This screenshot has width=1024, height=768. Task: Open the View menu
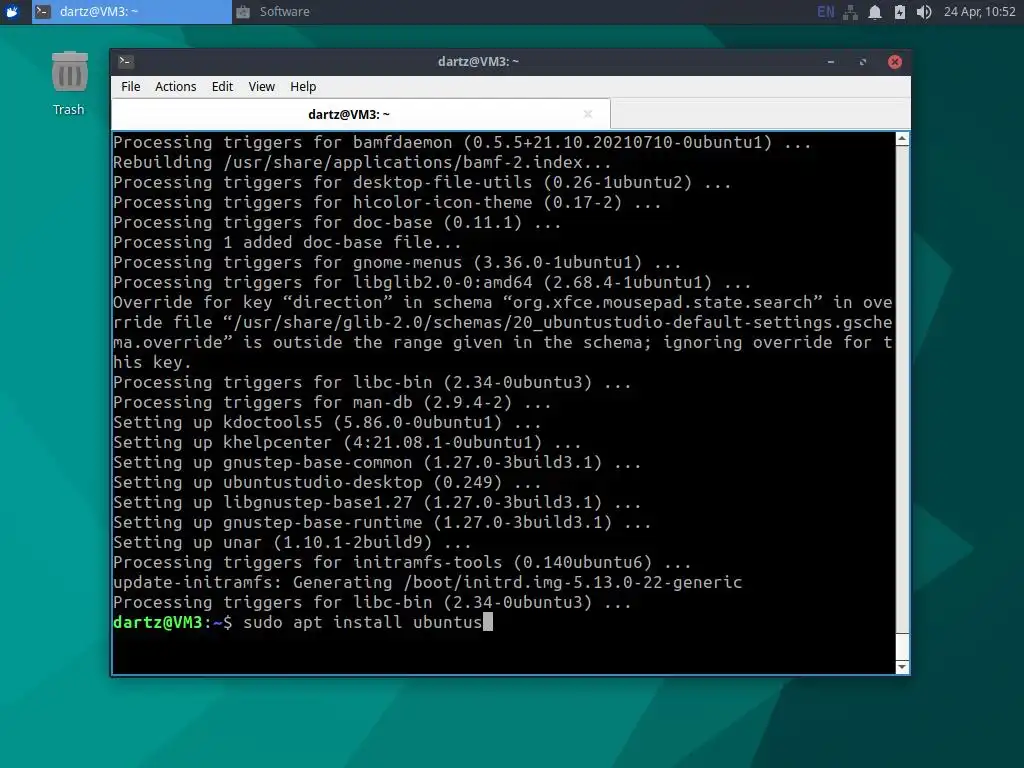[x=261, y=86]
